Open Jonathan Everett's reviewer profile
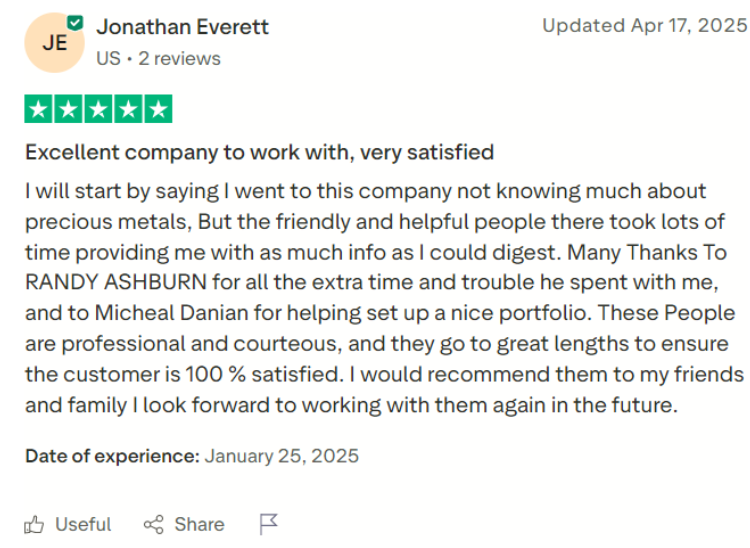The width and height of the screenshot is (750, 548). (x=182, y=27)
